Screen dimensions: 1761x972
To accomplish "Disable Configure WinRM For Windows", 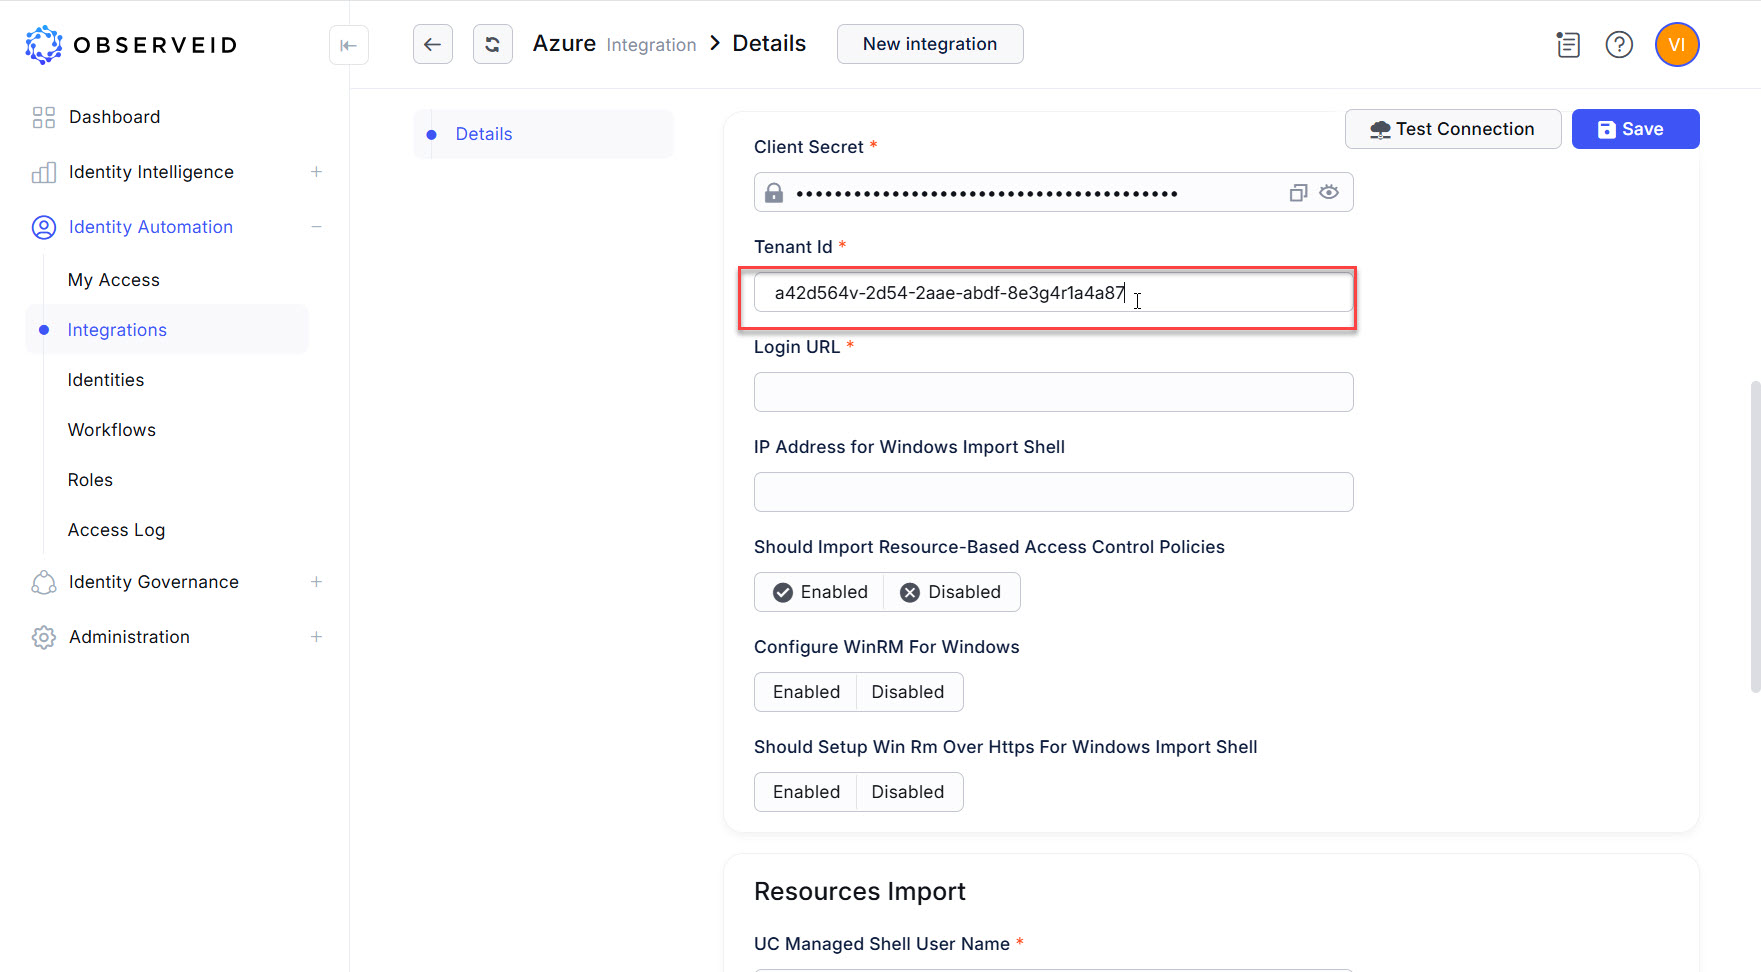I will coord(907,692).
